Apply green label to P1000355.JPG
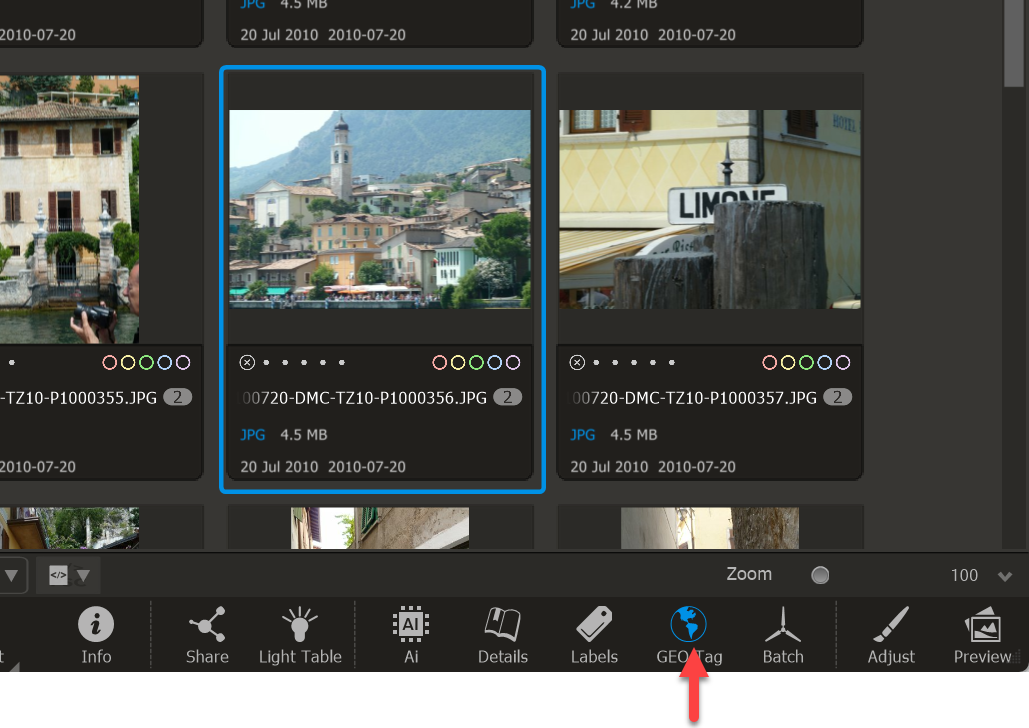The image size is (1029, 728). coord(146,362)
